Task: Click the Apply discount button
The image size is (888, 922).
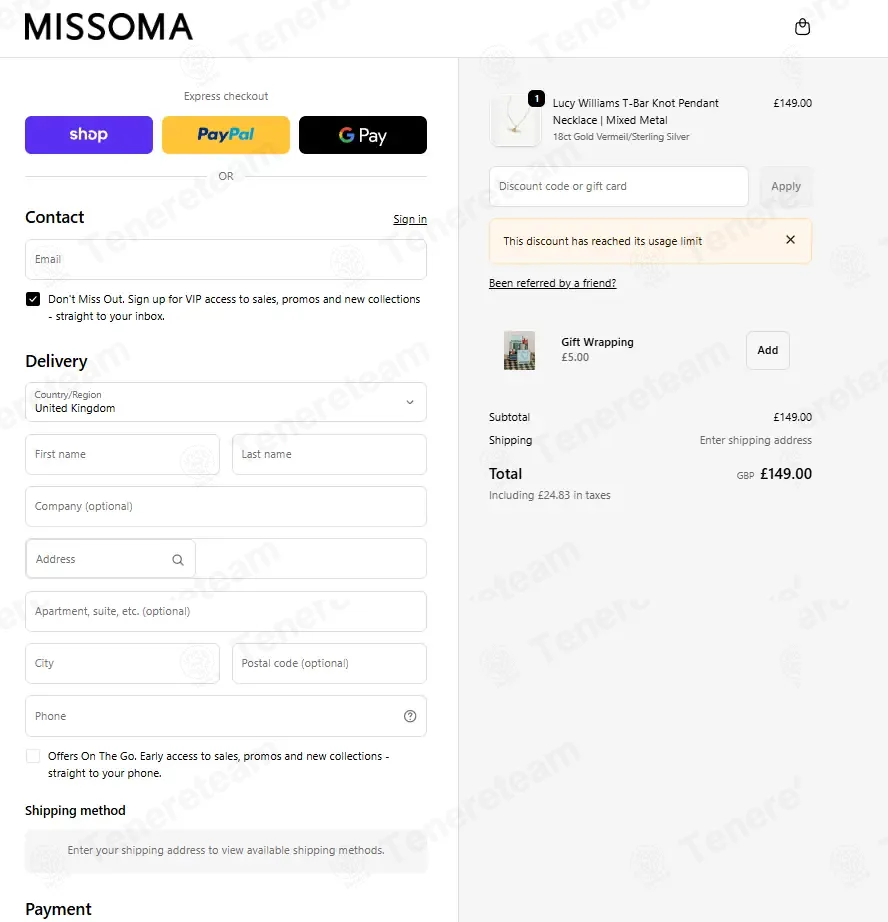Action: click(x=786, y=186)
